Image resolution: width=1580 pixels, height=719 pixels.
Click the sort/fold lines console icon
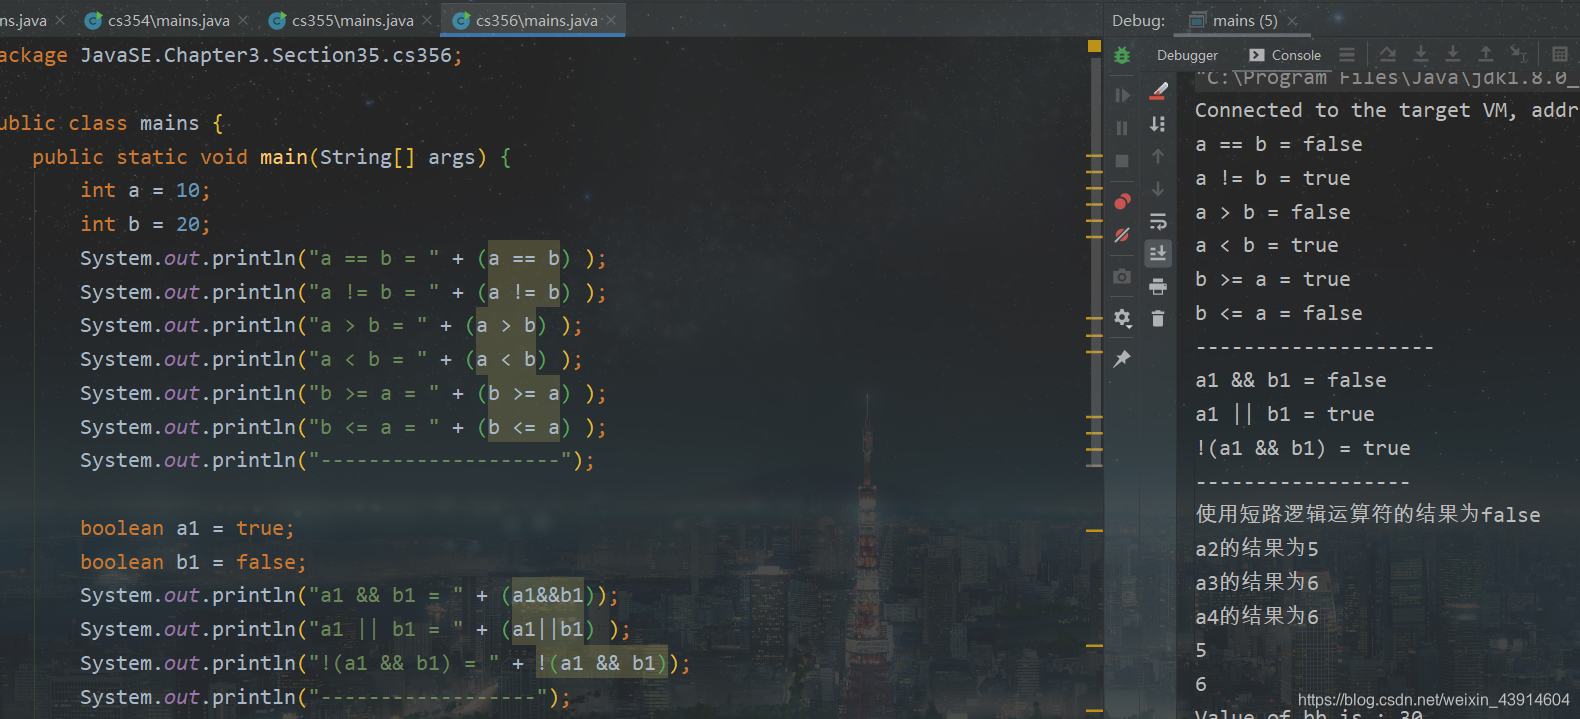(x=1158, y=124)
